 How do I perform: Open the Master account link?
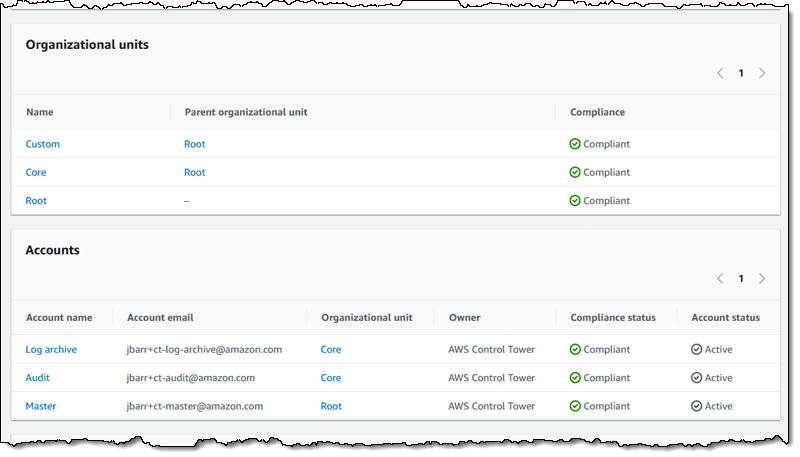pyautogui.click(x=41, y=406)
